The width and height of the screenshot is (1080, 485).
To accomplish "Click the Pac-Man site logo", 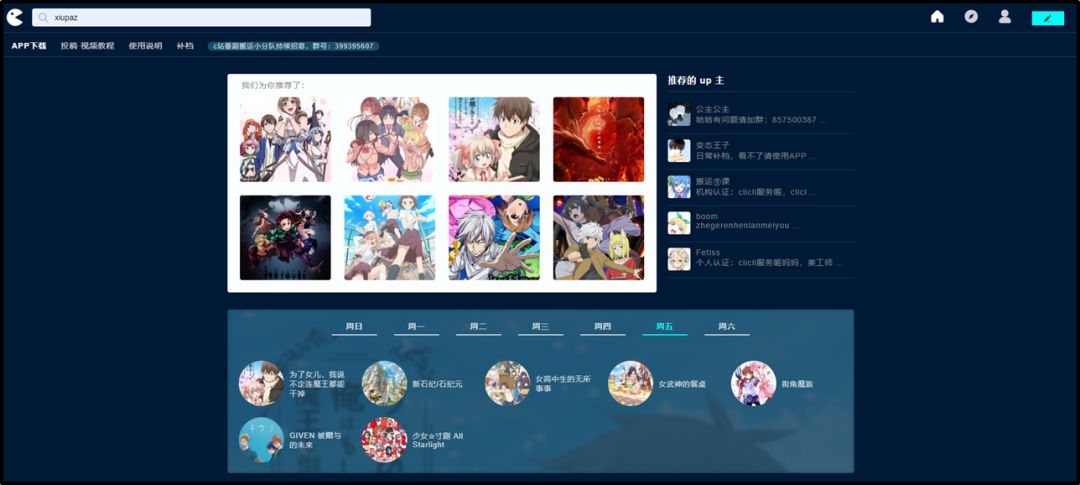I will coord(14,17).
